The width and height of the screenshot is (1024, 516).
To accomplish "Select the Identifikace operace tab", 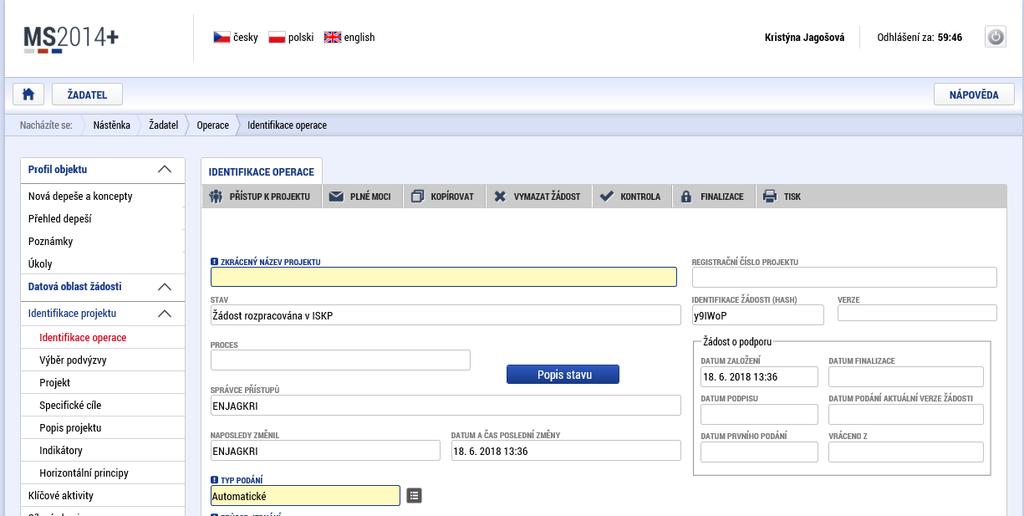I will [x=261, y=172].
